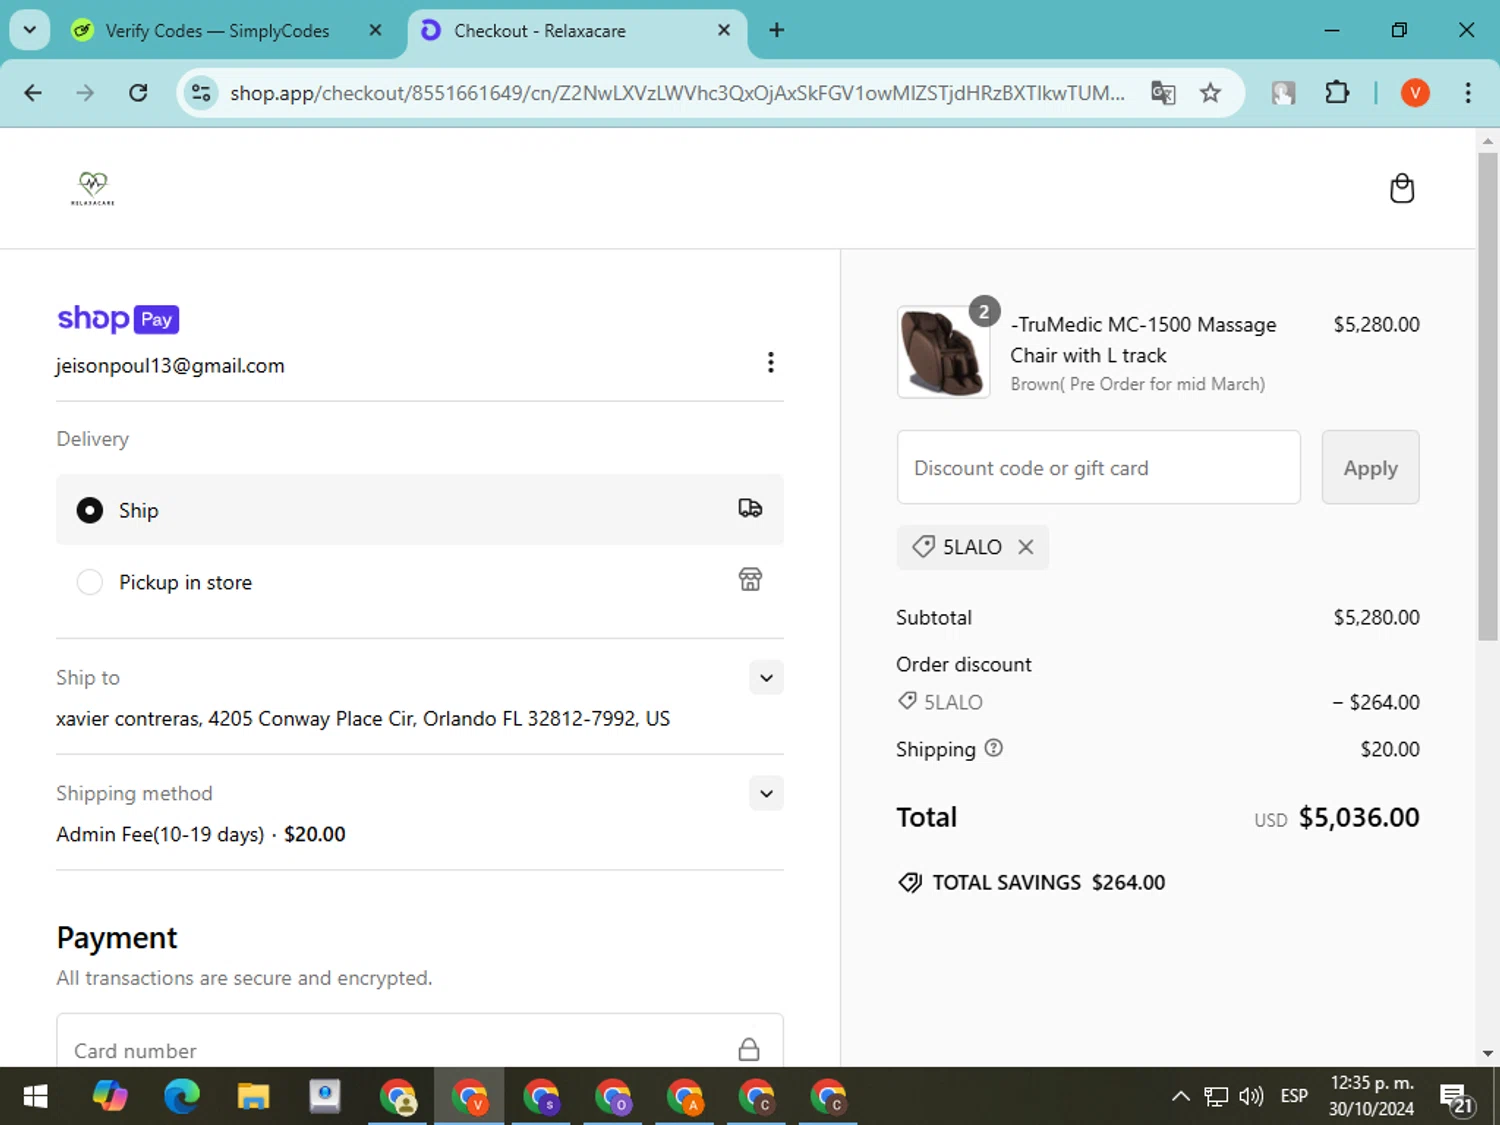Open the Chrome taskbar window with S badge
1500x1125 pixels.
[541, 1097]
